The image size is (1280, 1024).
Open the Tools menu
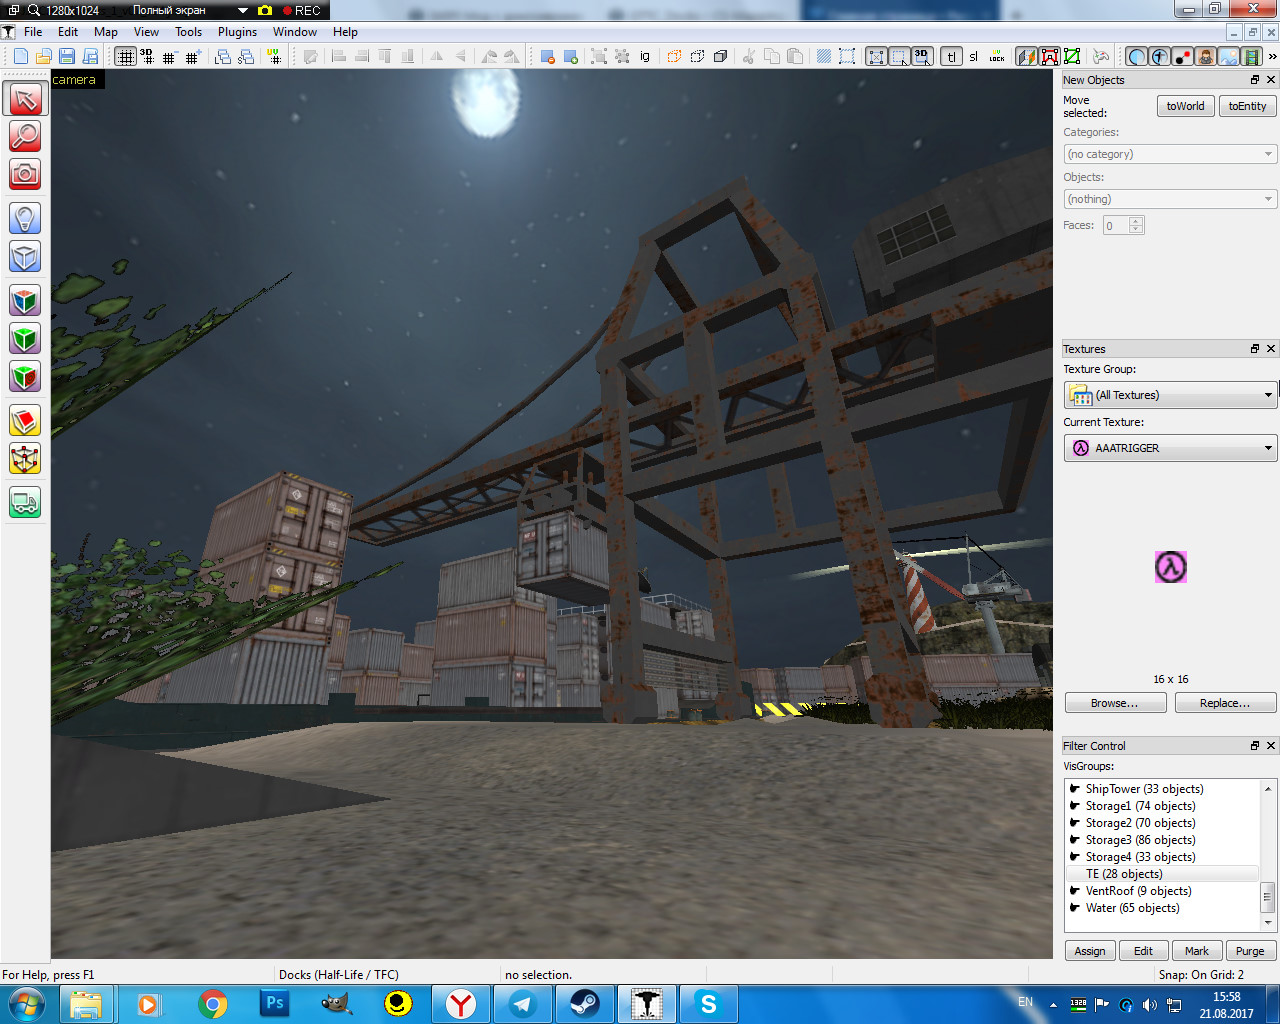[x=188, y=32]
